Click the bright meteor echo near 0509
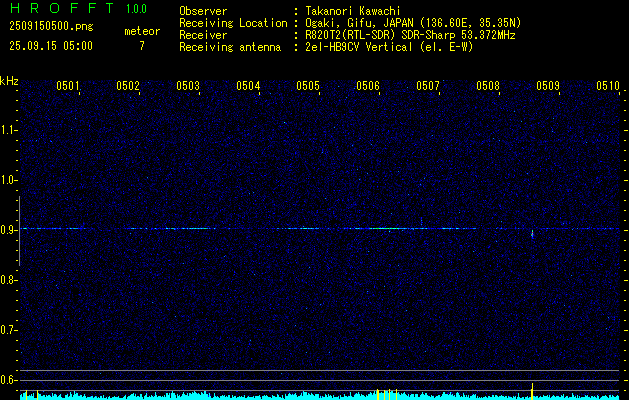The width and height of the screenshot is (629, 400). [x=532, y=234]
